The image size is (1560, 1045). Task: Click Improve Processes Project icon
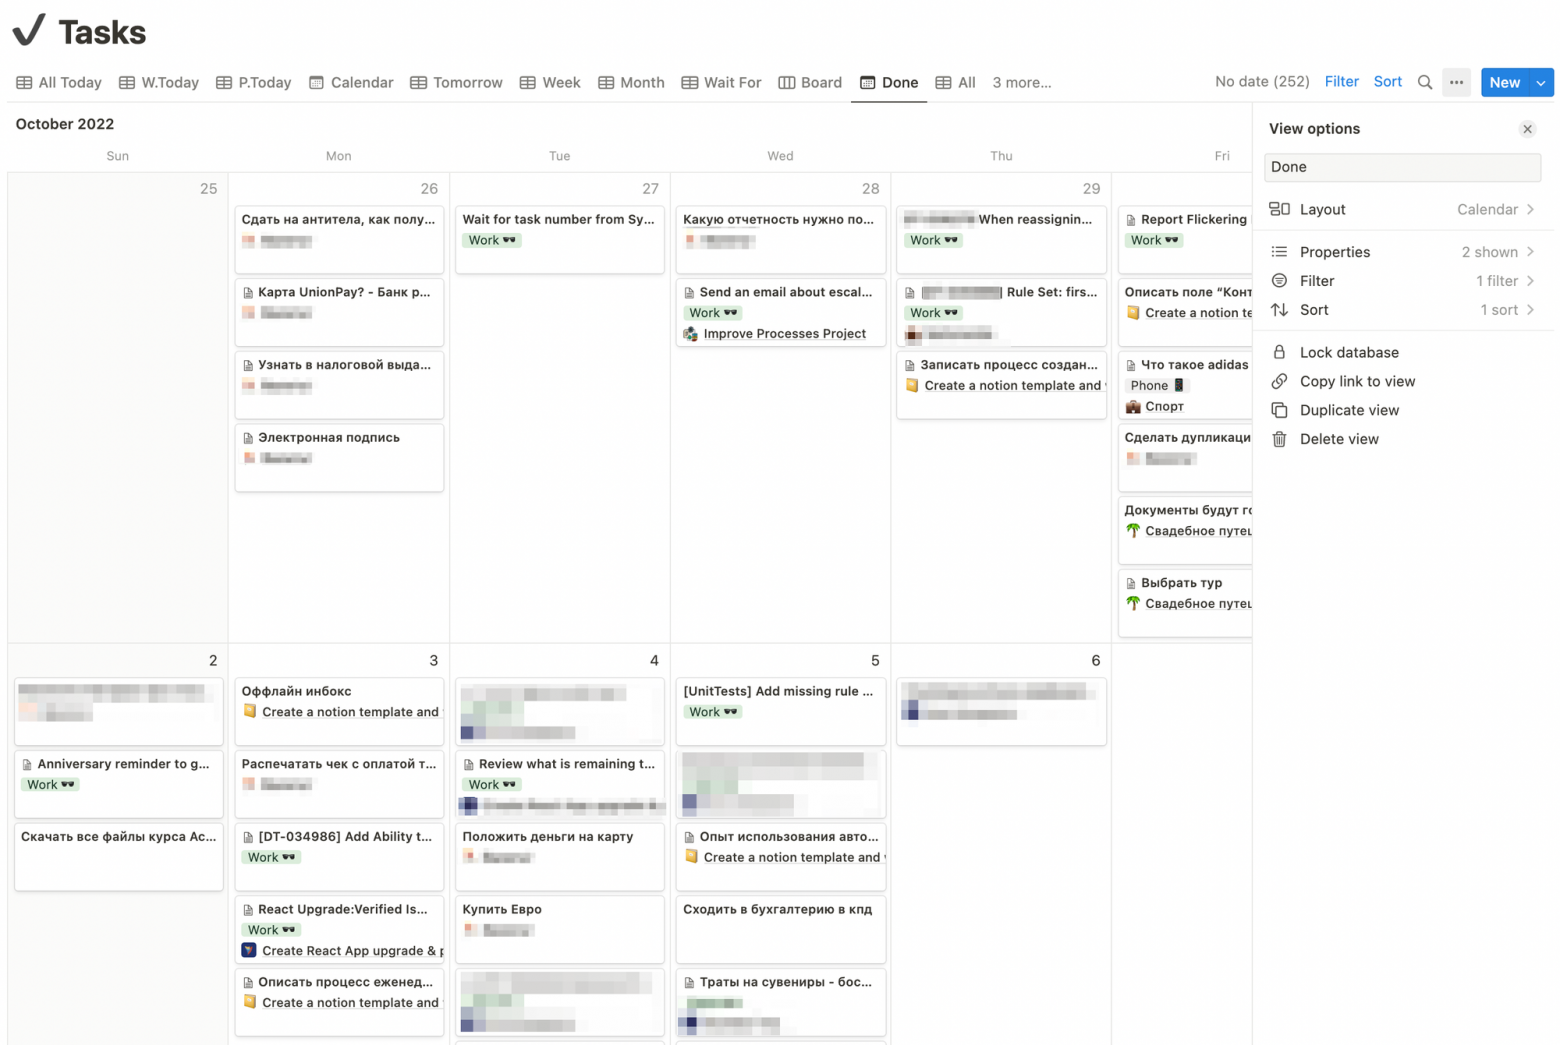[690, 334]
